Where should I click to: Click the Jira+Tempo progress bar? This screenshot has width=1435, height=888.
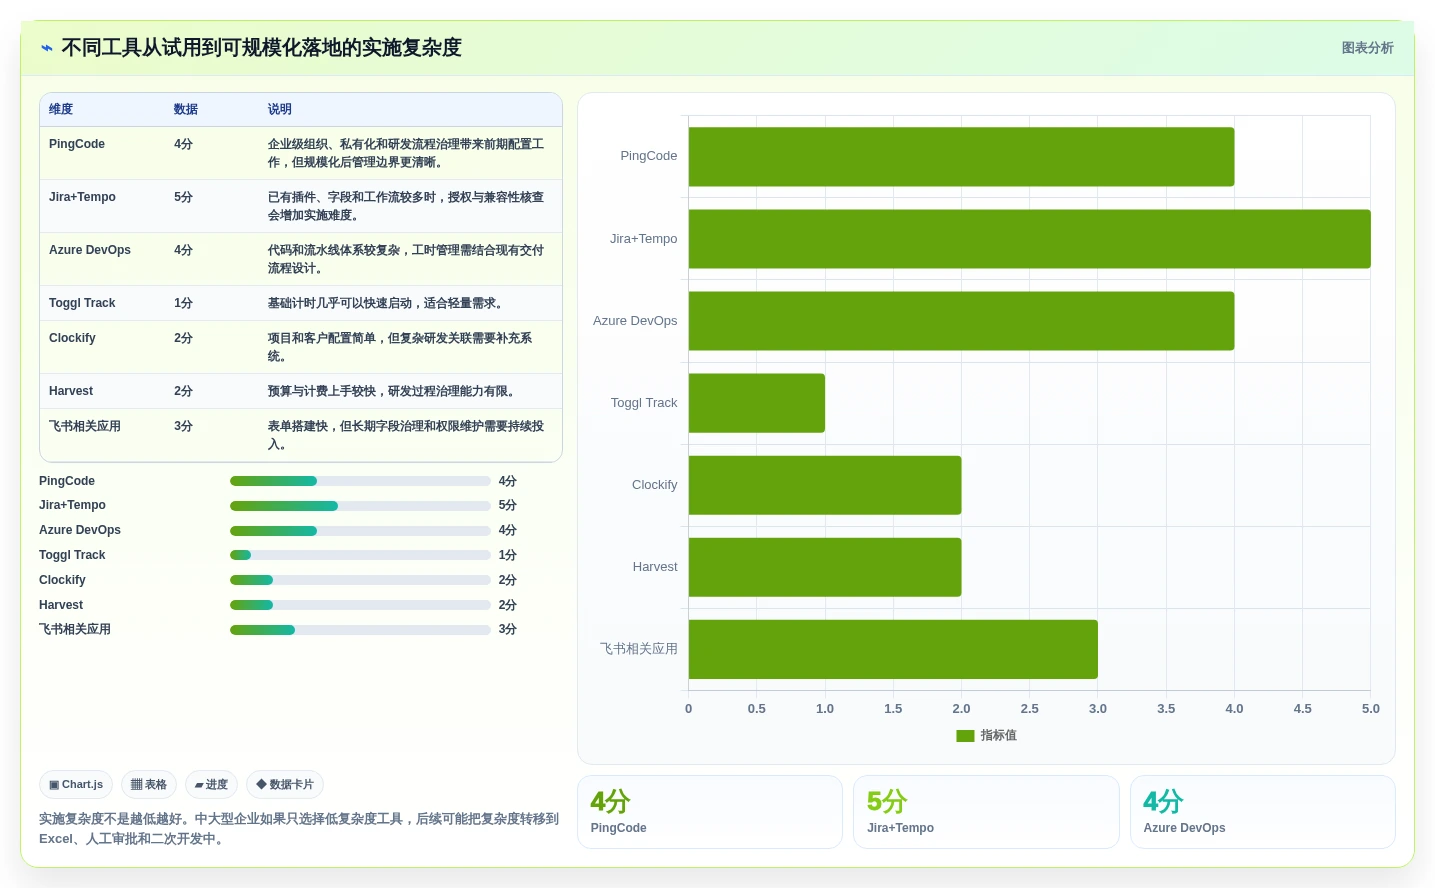[360, 506]
